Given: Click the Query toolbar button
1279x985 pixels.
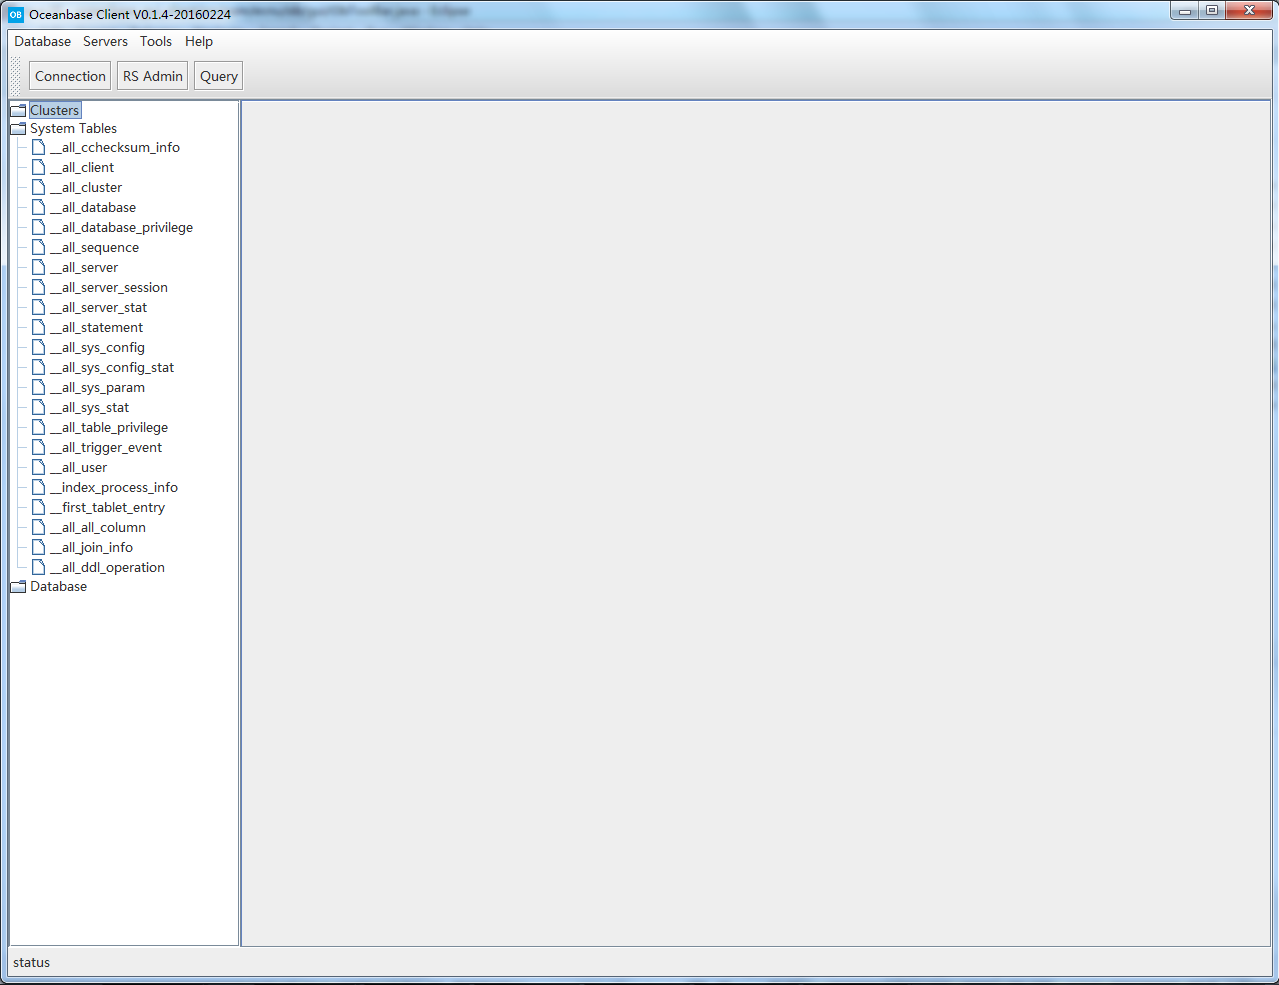Looking at the screenshot, I should tap(219, 76).
